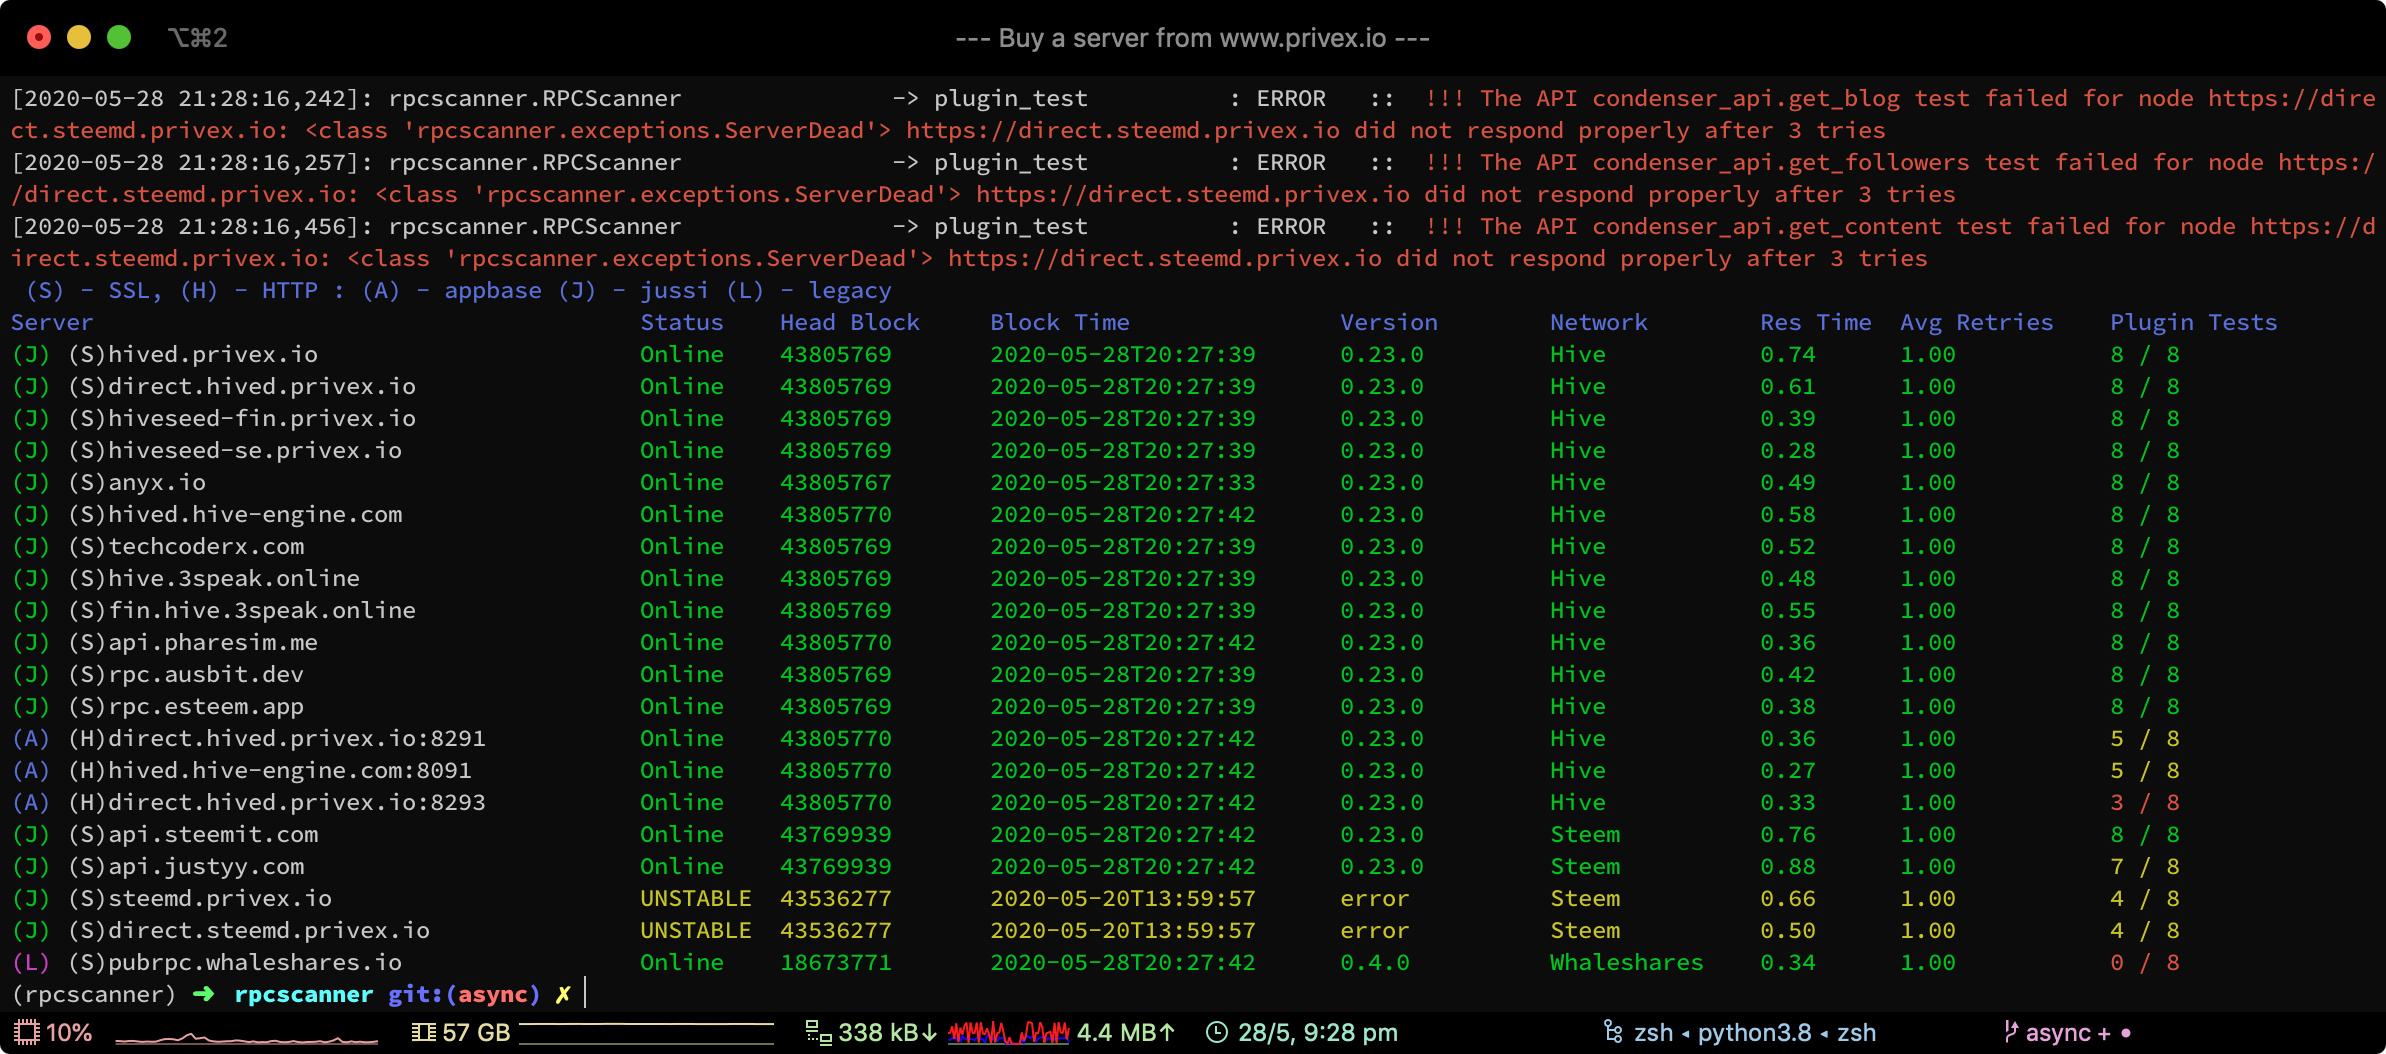Click log timestamp '[2020-05-28 21:28:16,242]'
Screen dimensions: 2386x1054
click(x=192, y=98)
